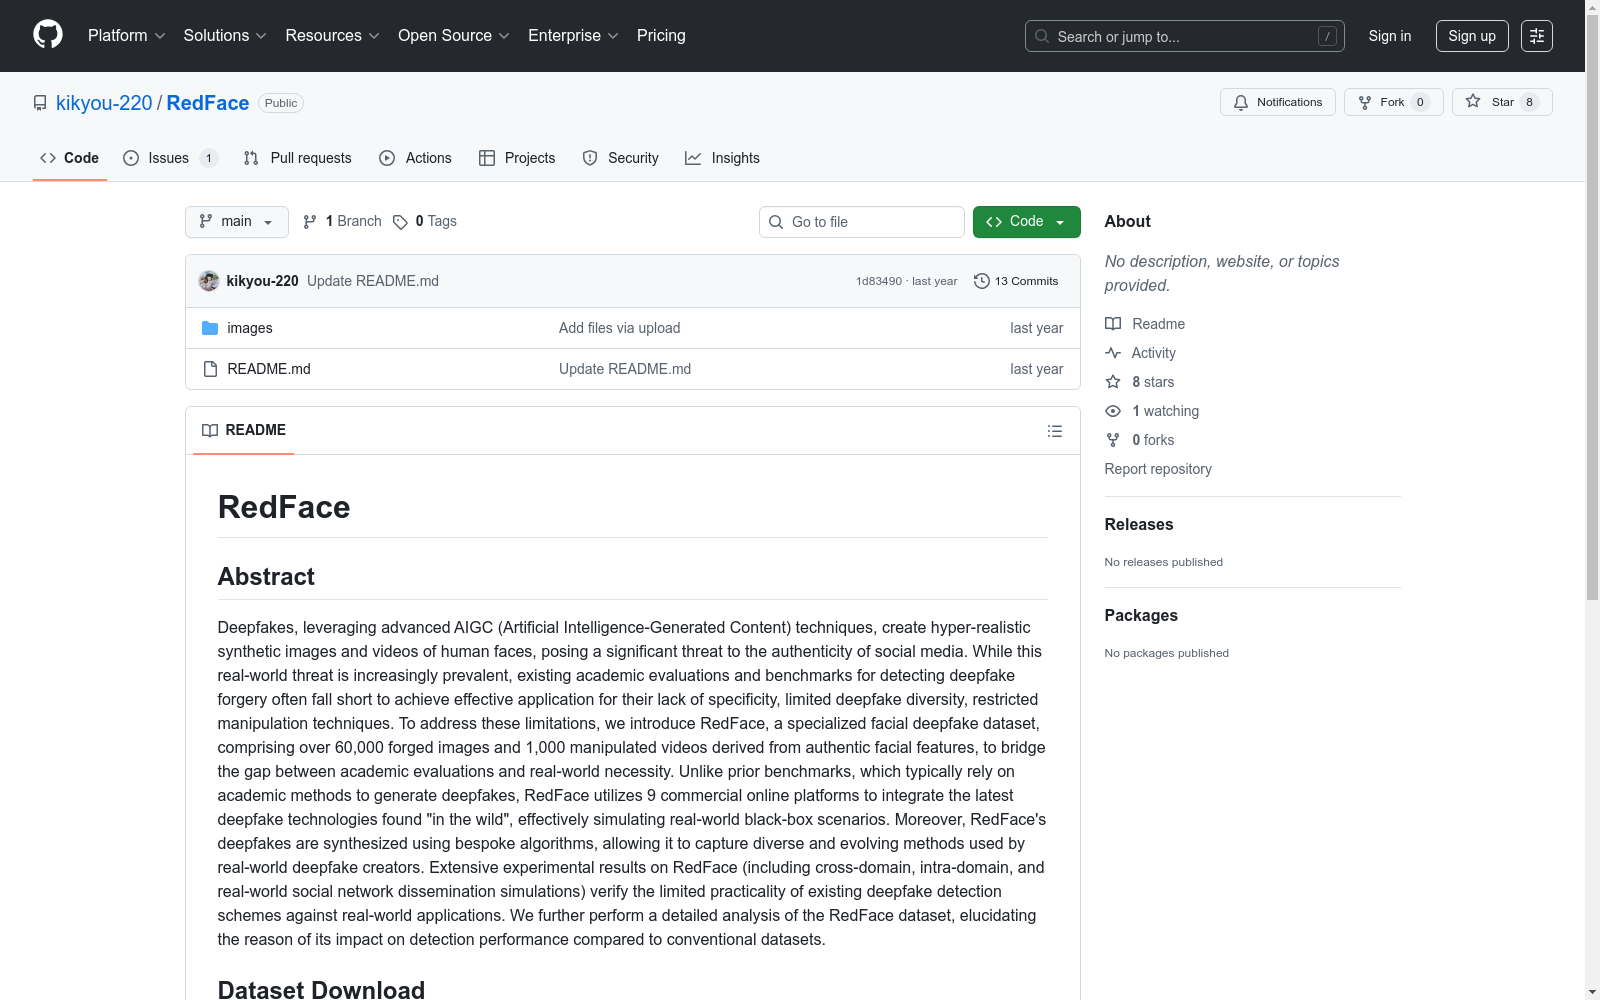Open the README.md file name link

[269, 369]
